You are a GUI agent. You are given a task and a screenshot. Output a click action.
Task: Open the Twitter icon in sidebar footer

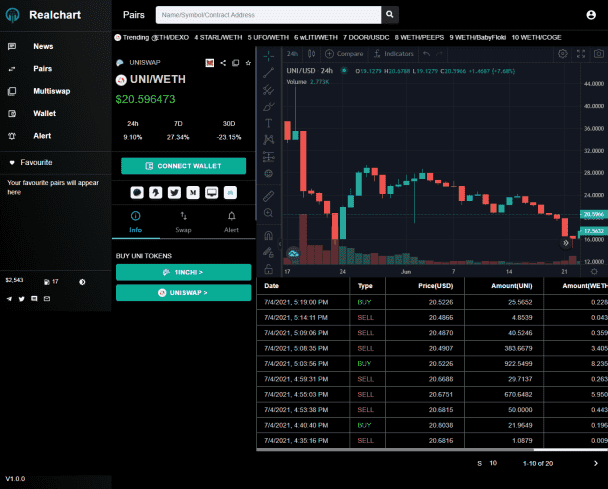coord(22,299)
